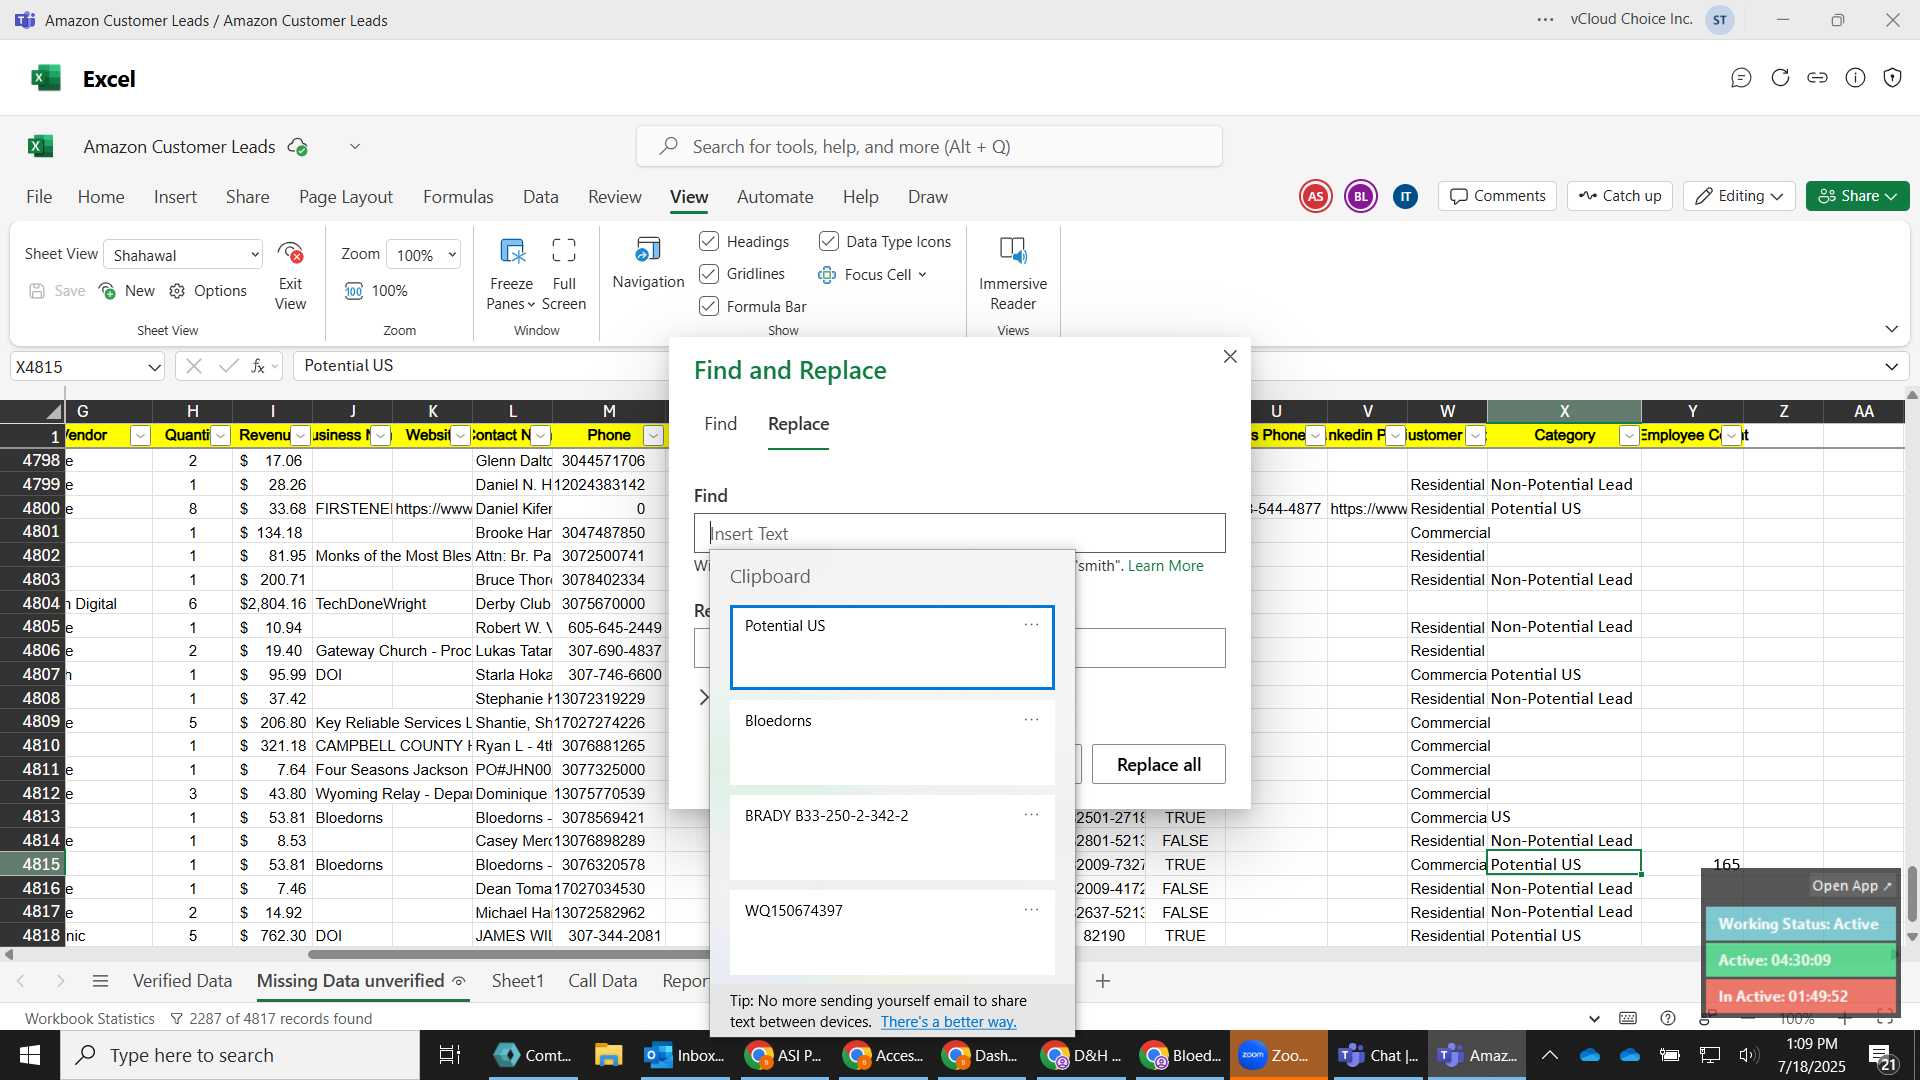Image resolution: width=1920 pixels, height=1080 pixels.
Task: Expand the formula bar
Action: point(1891,367)
